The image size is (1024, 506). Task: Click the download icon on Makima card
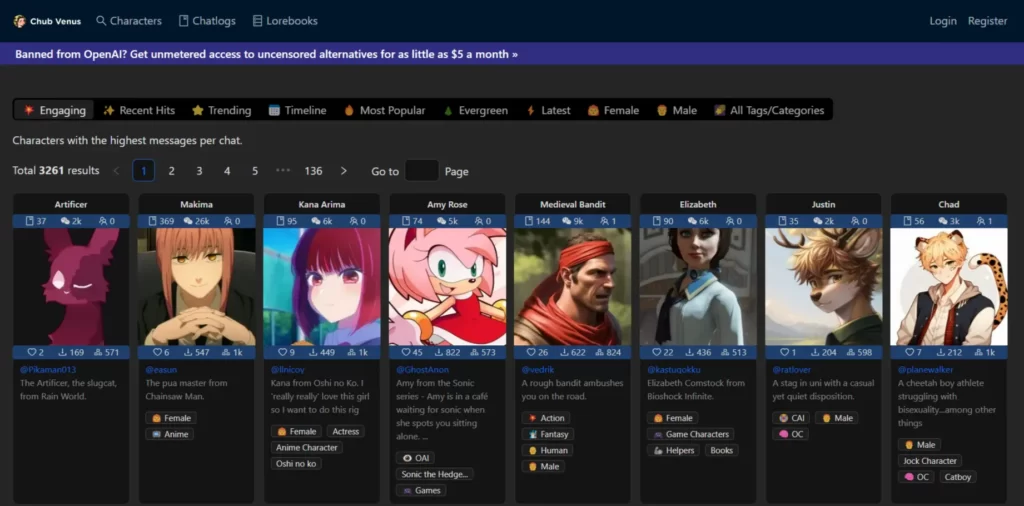[x=189, y=353]
